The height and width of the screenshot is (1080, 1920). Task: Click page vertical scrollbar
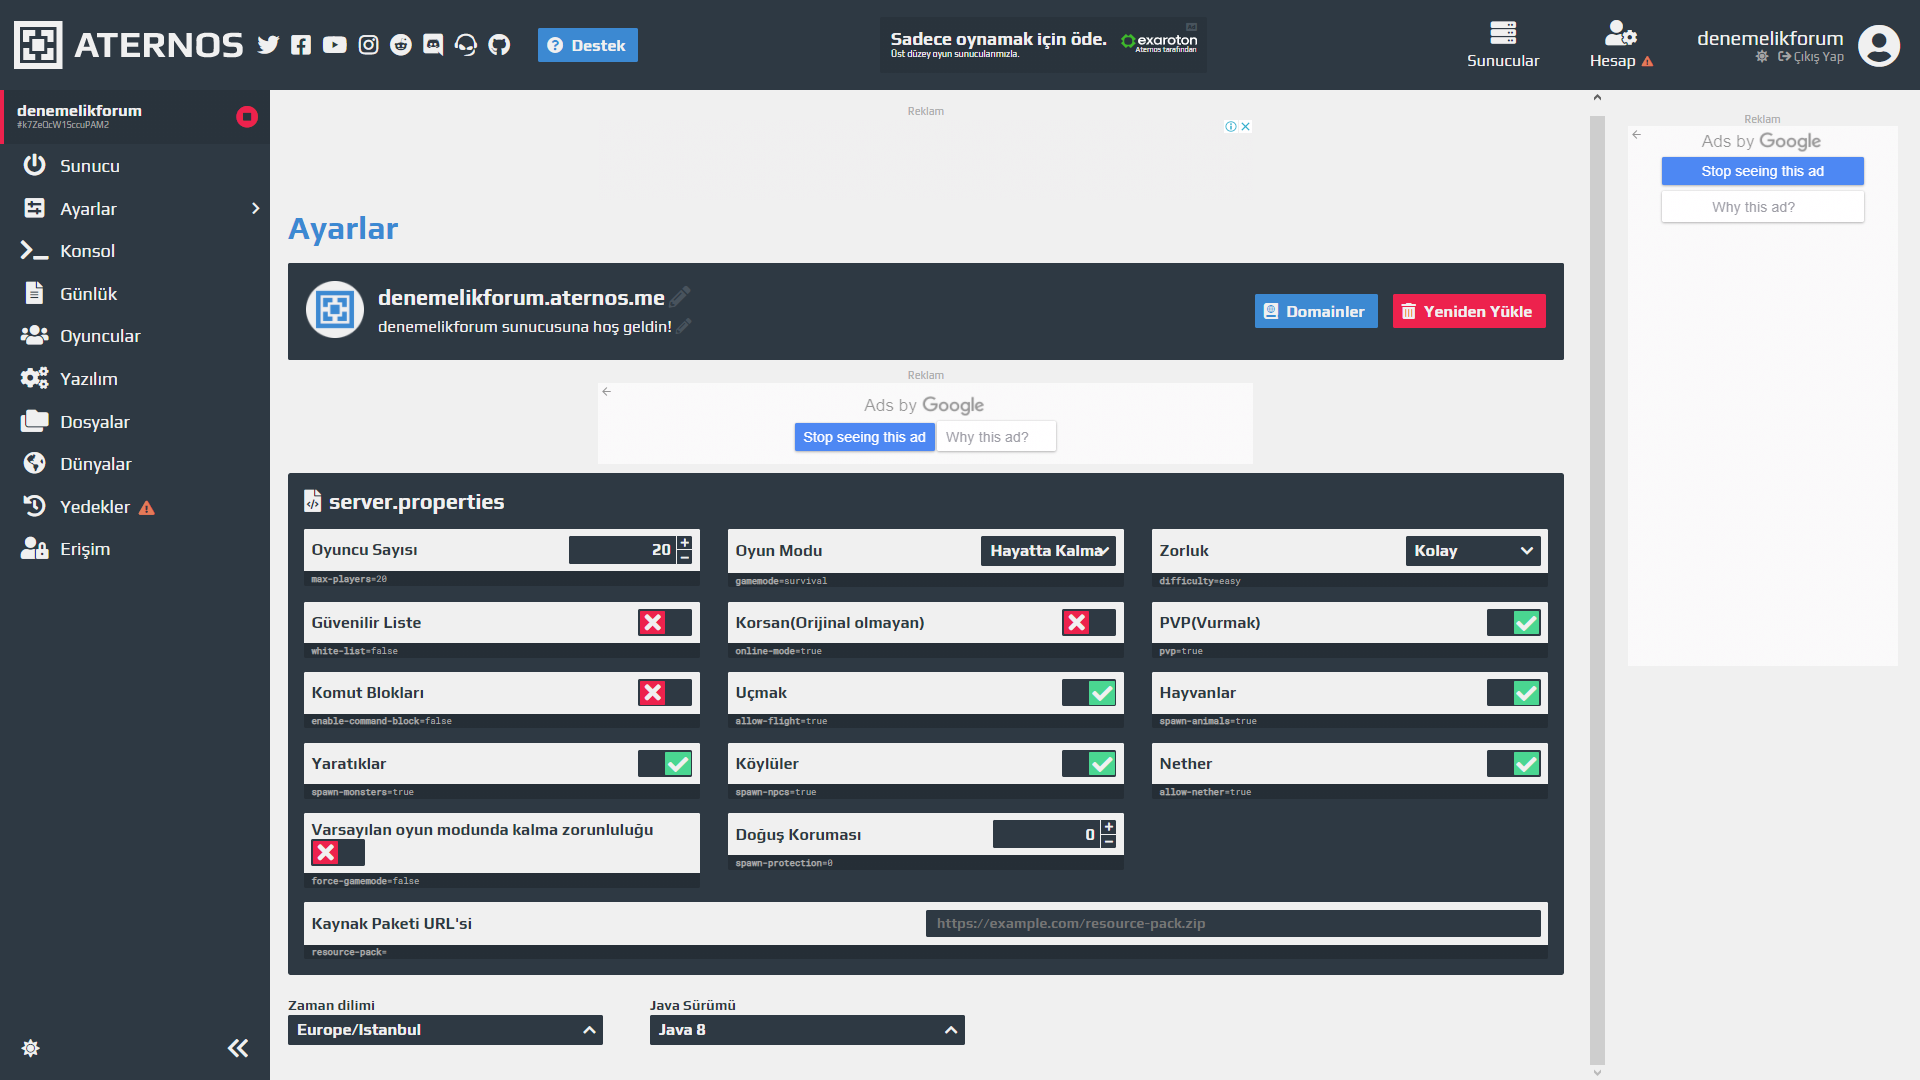[x=1597, y=590]
